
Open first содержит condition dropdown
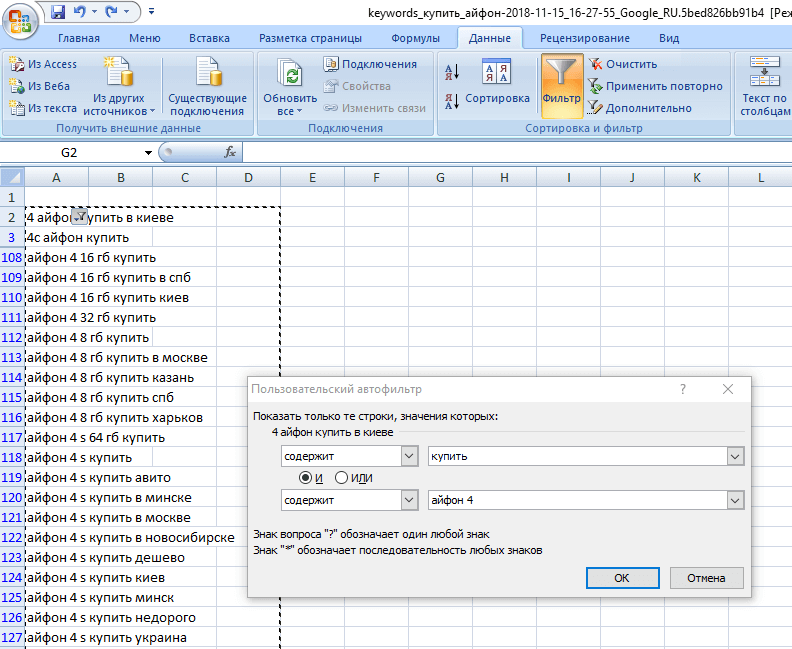pos(408,456)
